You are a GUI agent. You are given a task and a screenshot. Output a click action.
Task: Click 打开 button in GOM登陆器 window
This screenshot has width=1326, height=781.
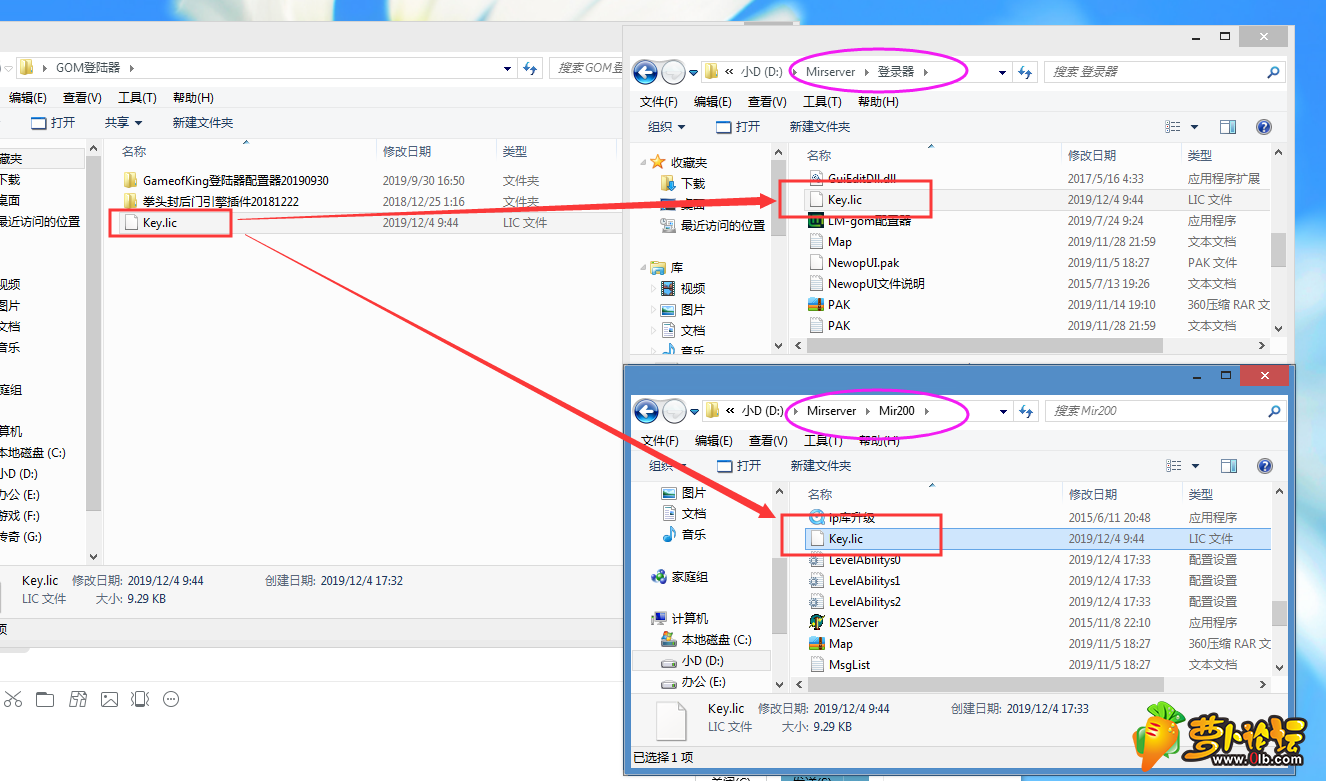click(53, 122)
